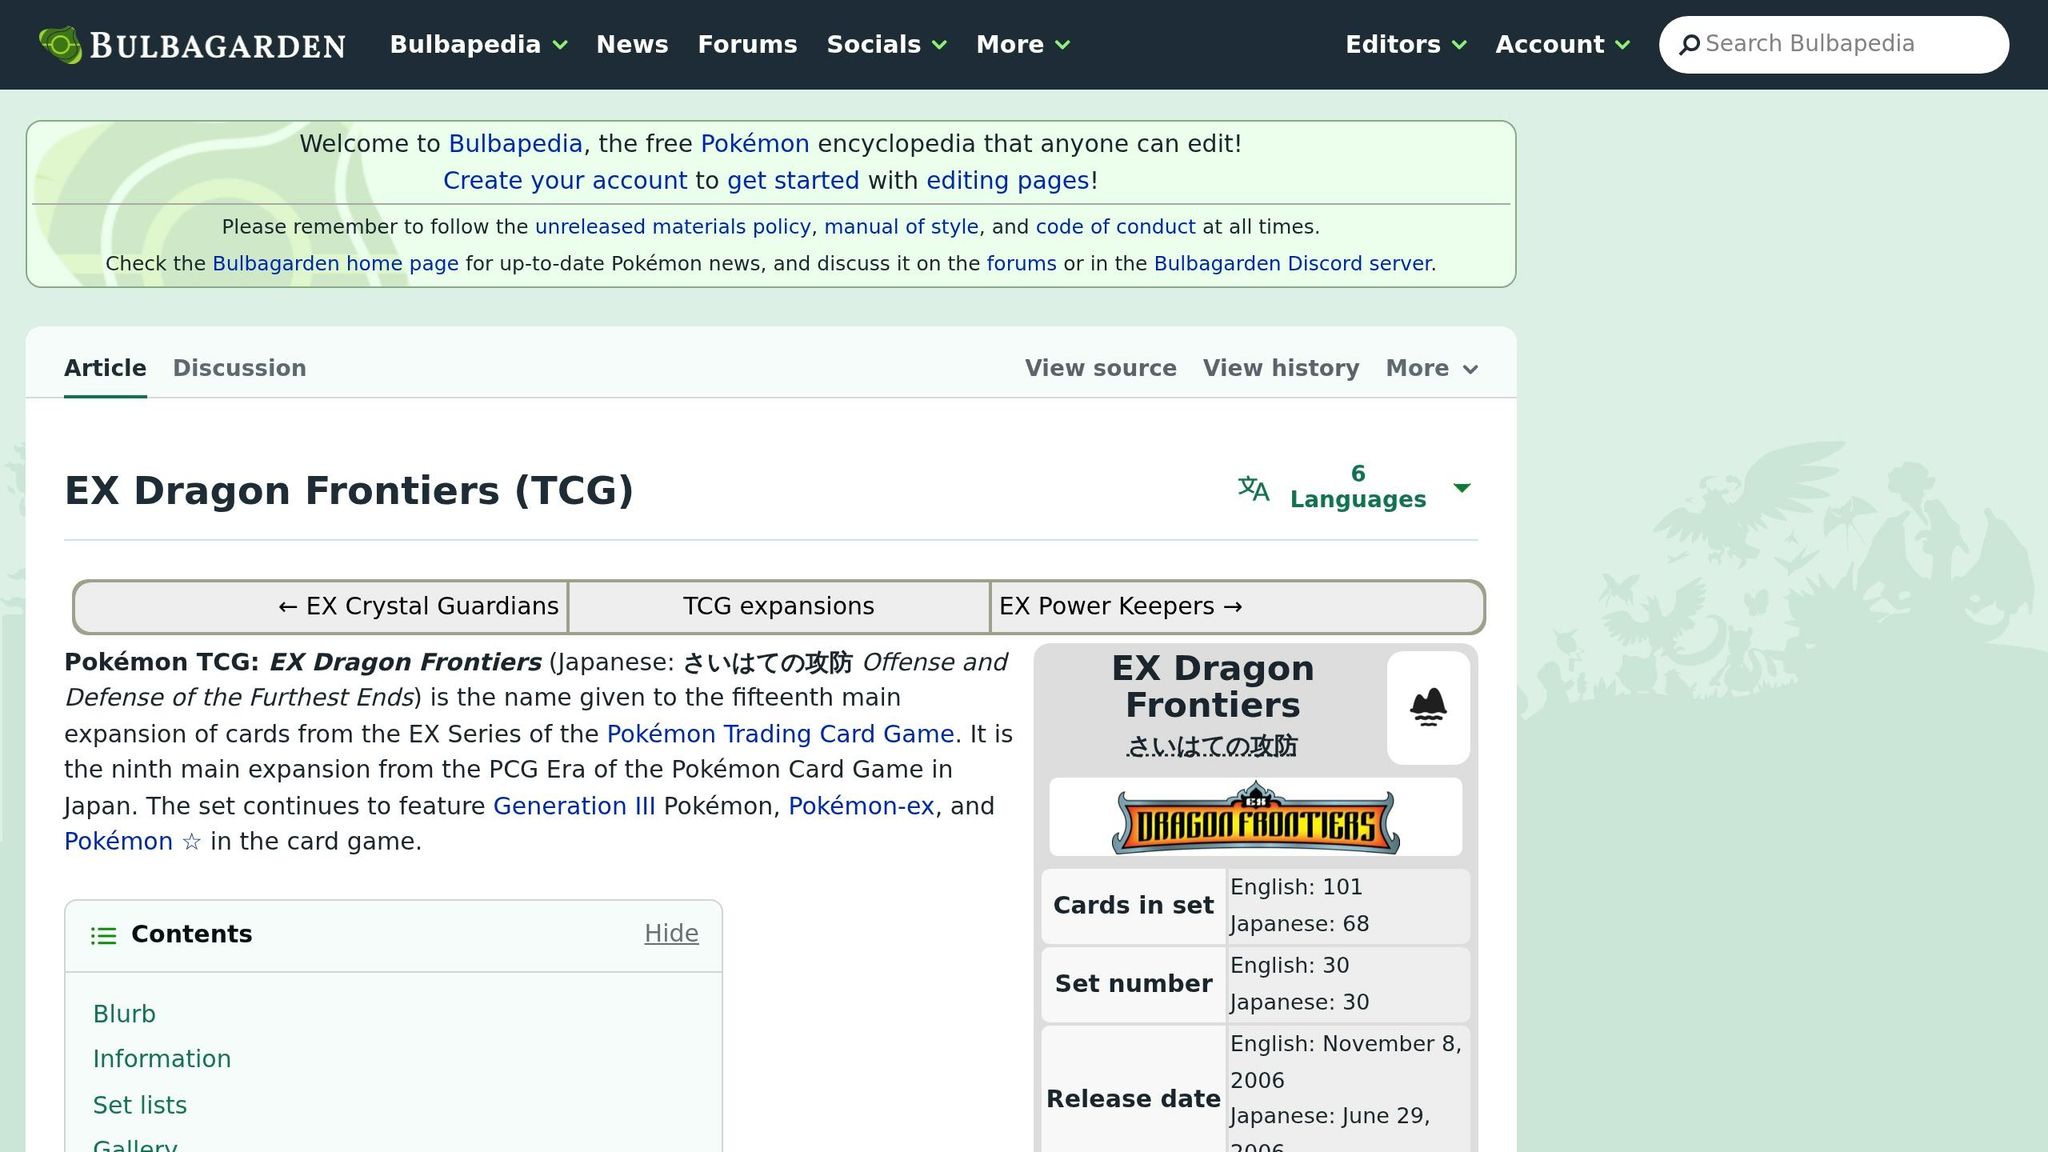Click Create your account link
The image size is (2048, 1152).
tap(565, 181)
